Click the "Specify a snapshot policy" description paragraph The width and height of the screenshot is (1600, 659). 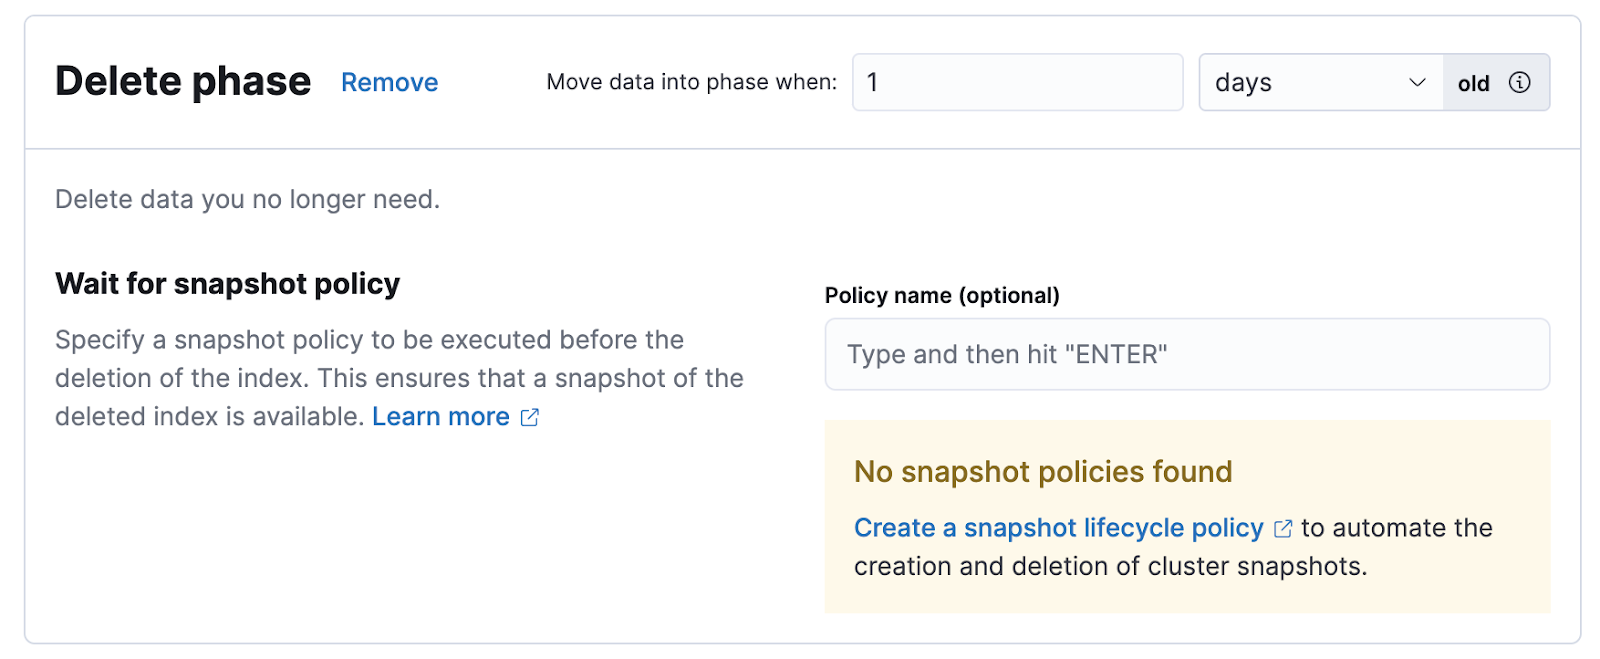[398, 378]
